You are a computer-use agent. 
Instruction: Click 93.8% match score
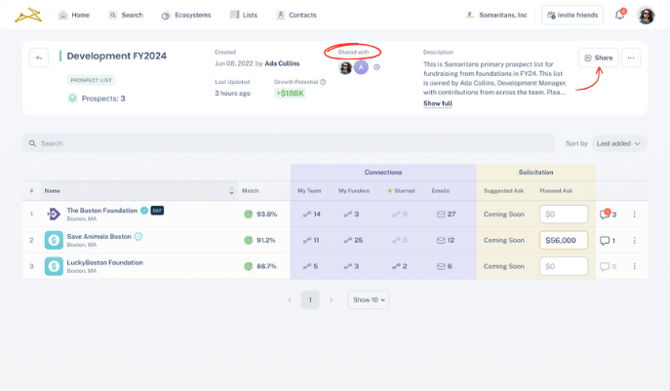coord(261,214)
